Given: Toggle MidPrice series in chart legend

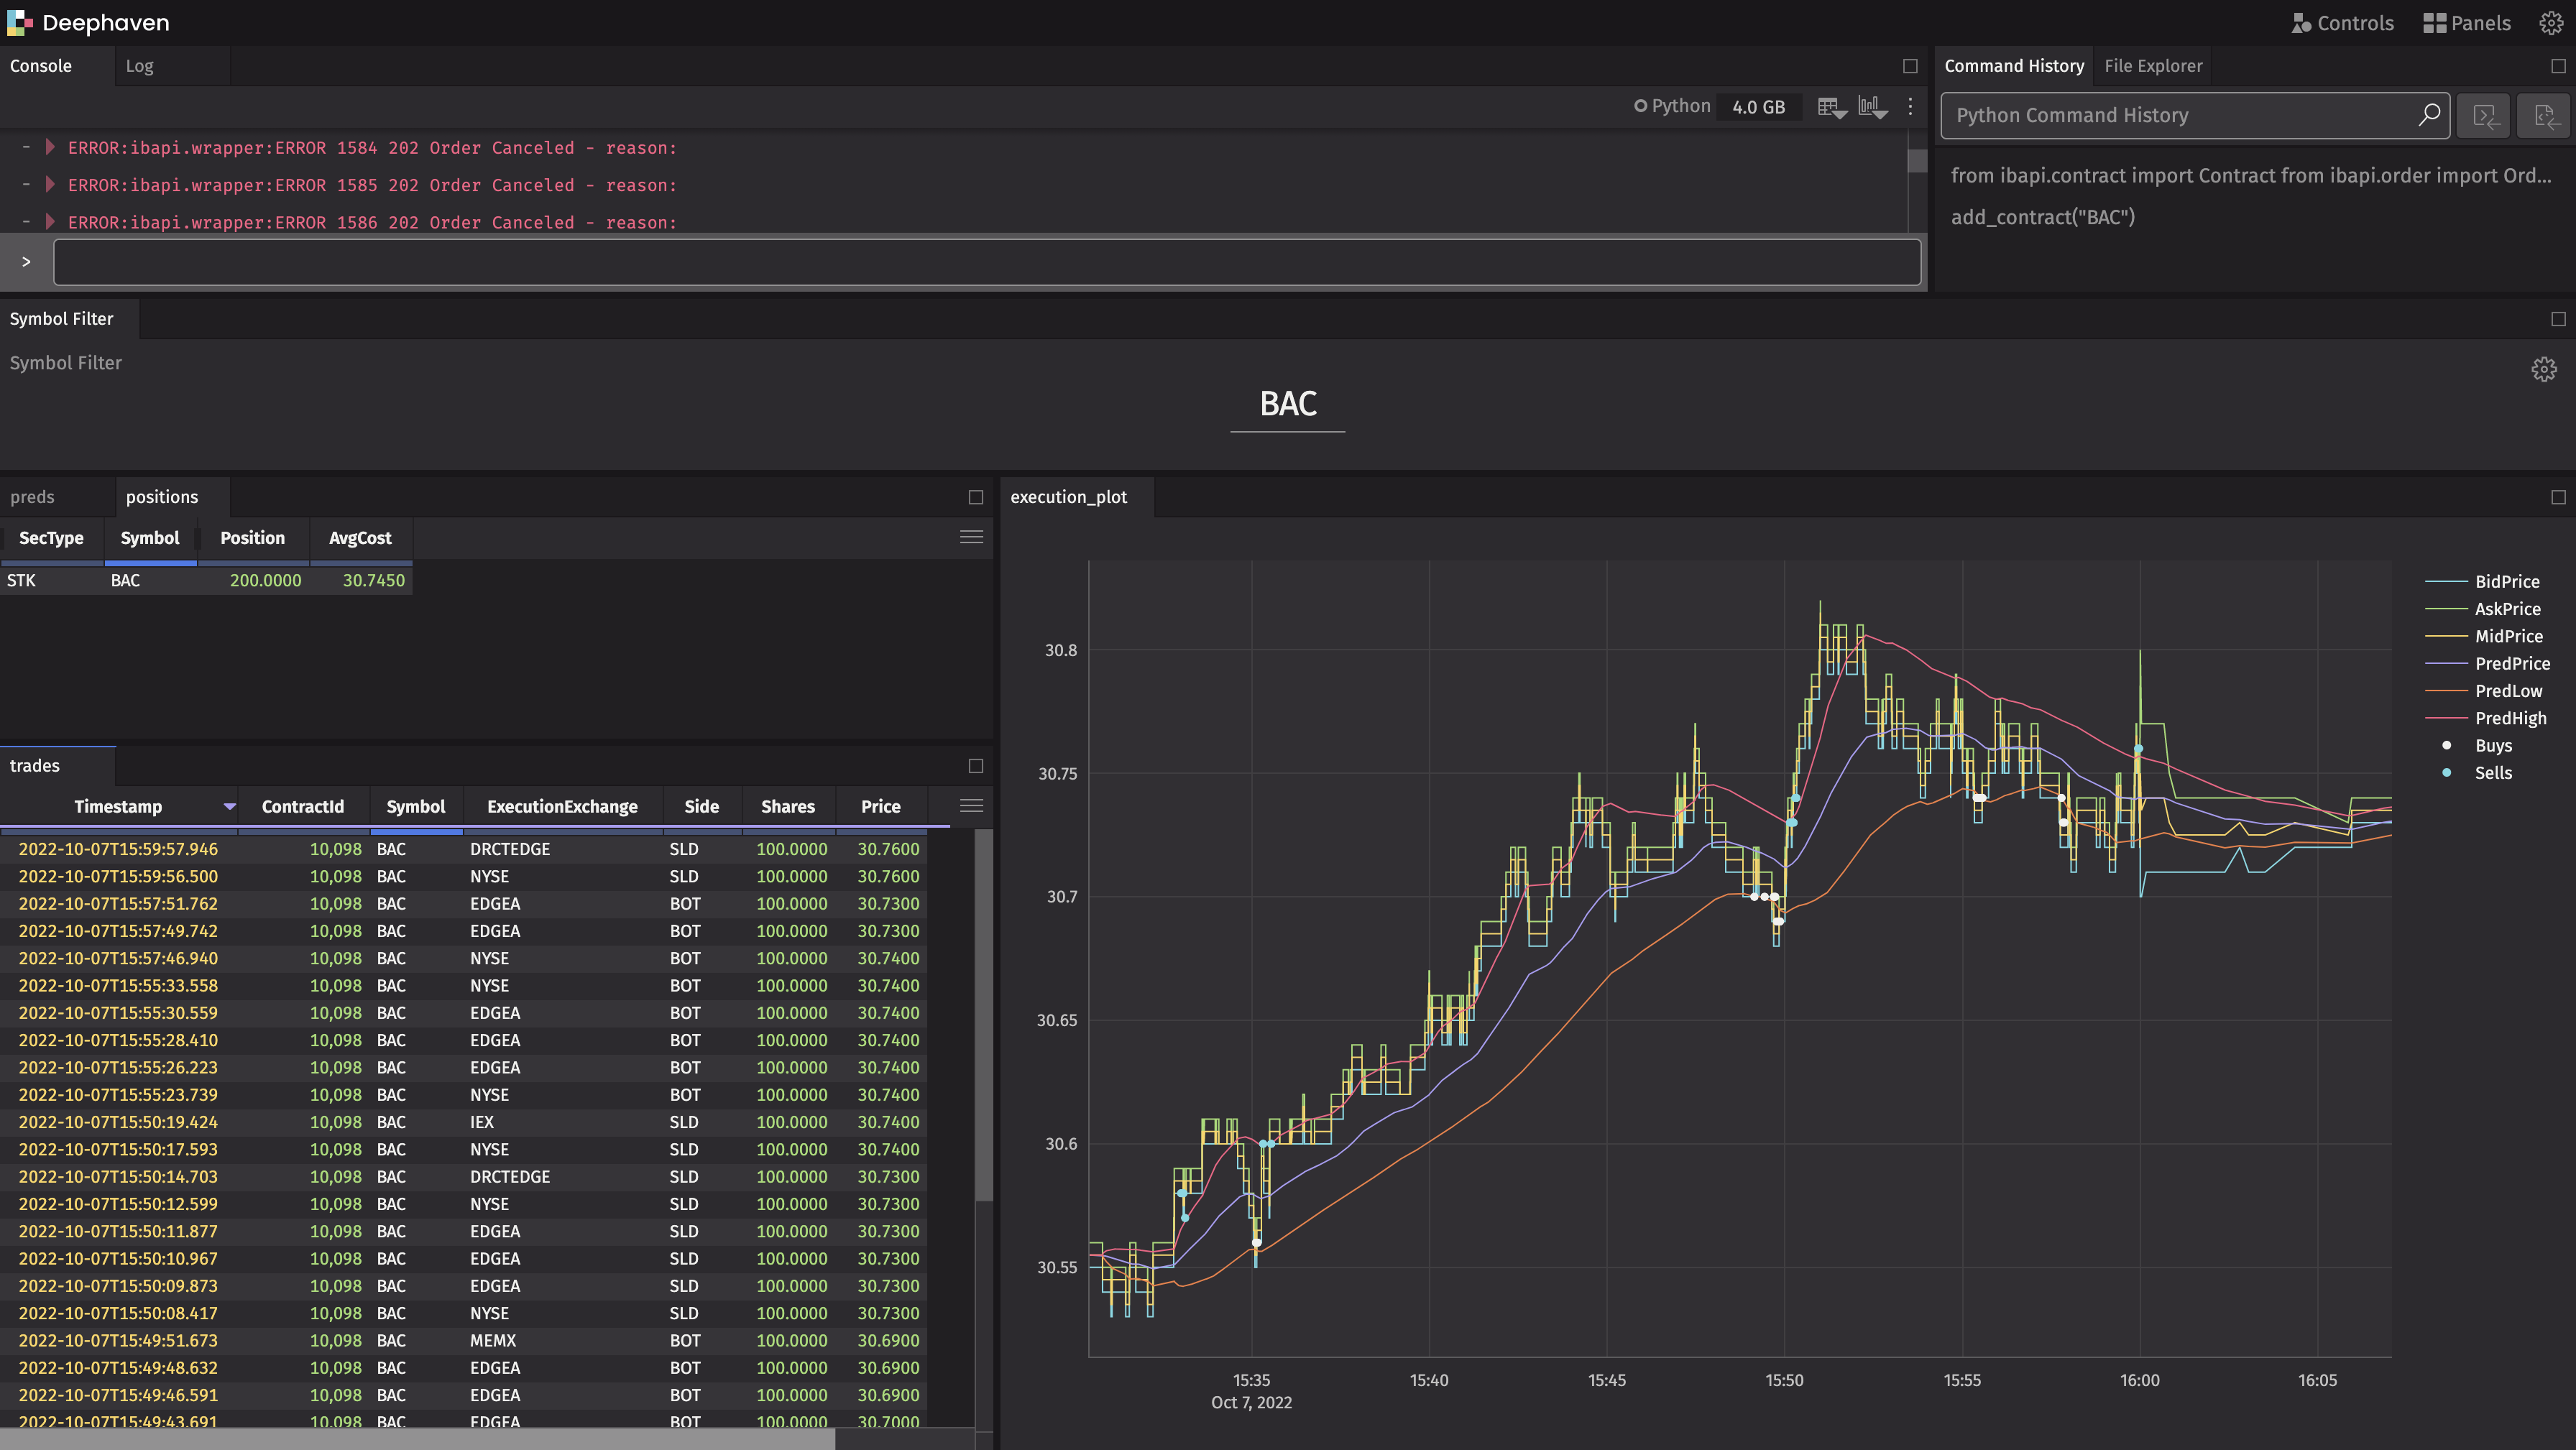Looking at the screenshot, I should coord(2484,636).
